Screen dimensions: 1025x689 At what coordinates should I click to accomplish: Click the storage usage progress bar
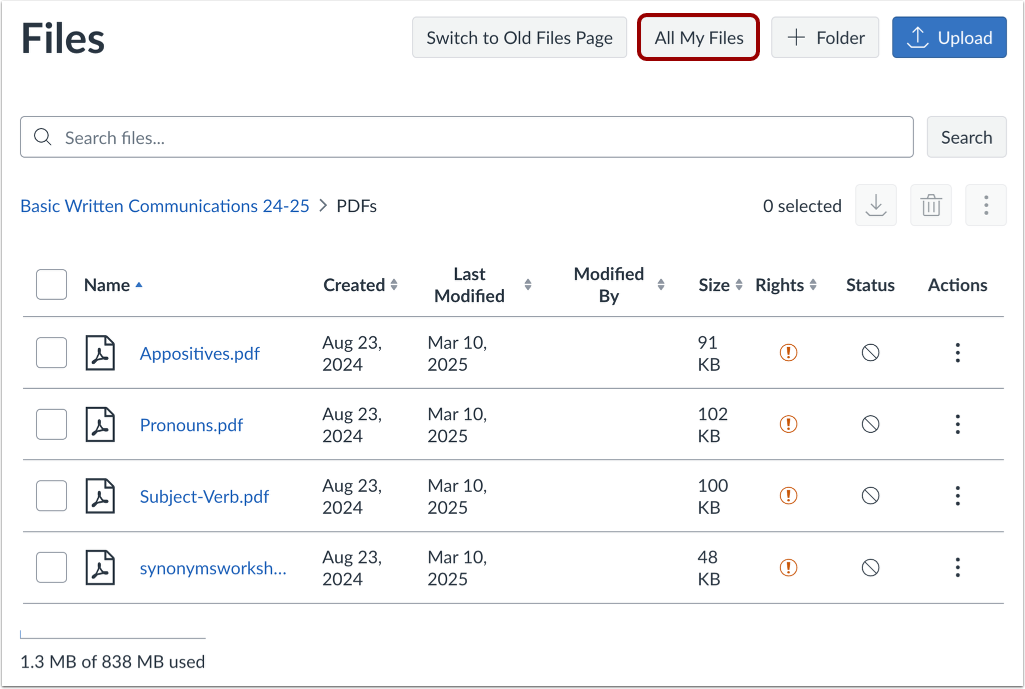pyautogui.click(x=112, y=638)
